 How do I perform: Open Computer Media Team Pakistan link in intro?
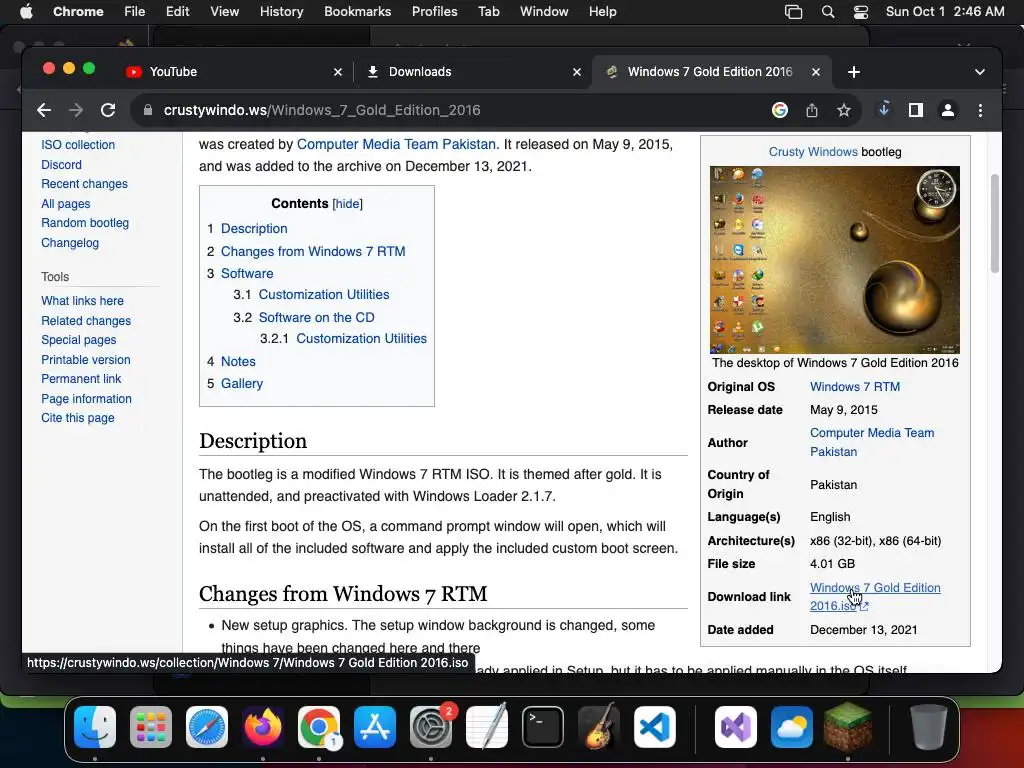click(396, 144)
